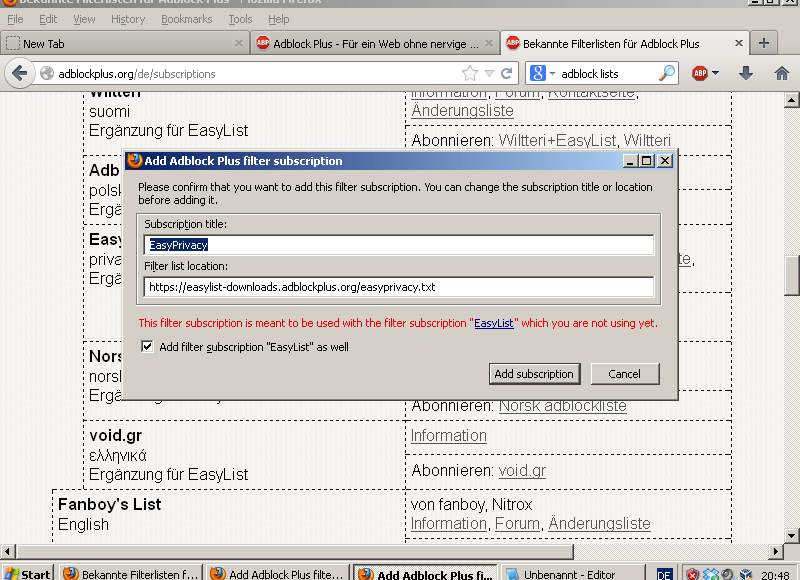Go to the Firefox home page icon
The height and width of the screenshot is (580, 800).
coord(781,73)
